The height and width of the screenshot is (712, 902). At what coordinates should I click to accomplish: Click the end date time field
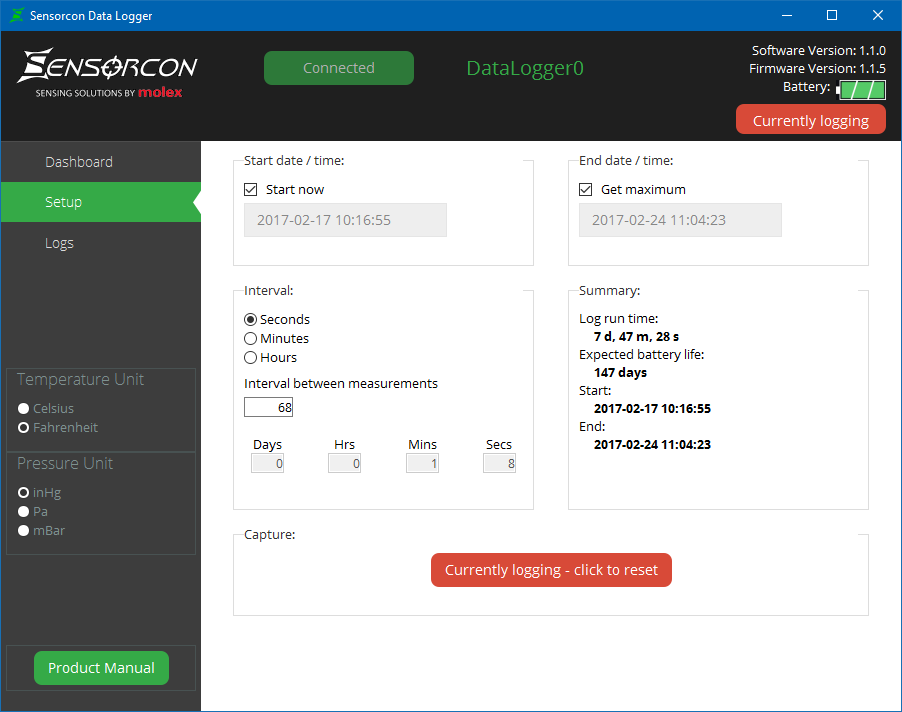680,220
